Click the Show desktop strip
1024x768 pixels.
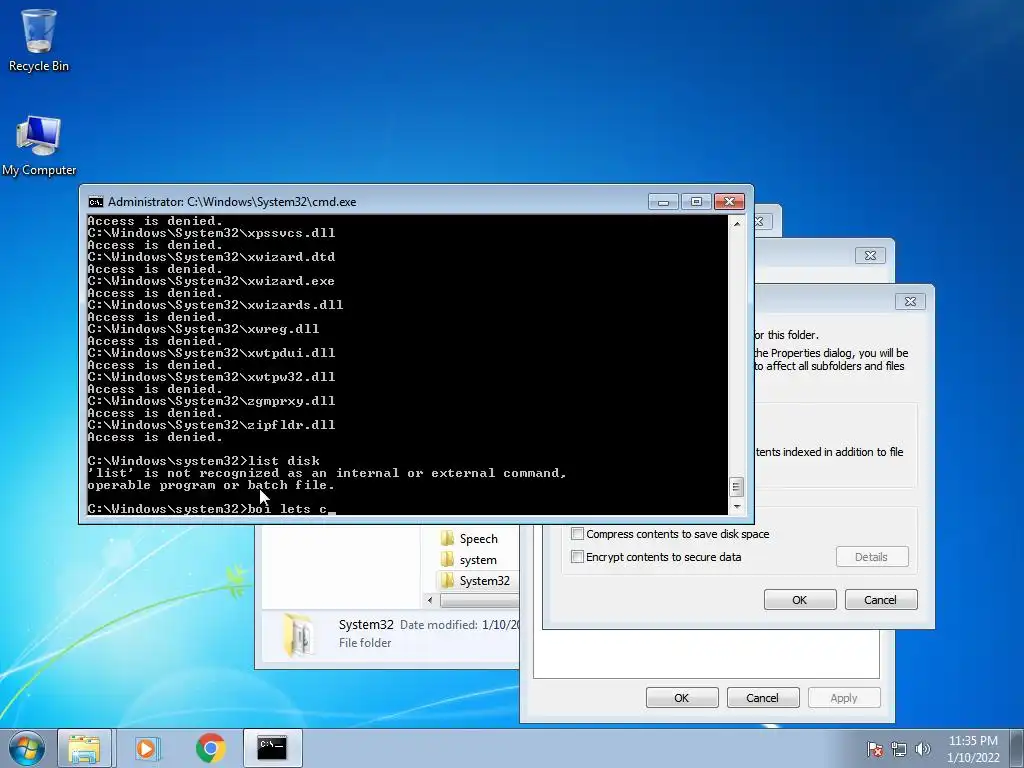(x=1017, y=748)
